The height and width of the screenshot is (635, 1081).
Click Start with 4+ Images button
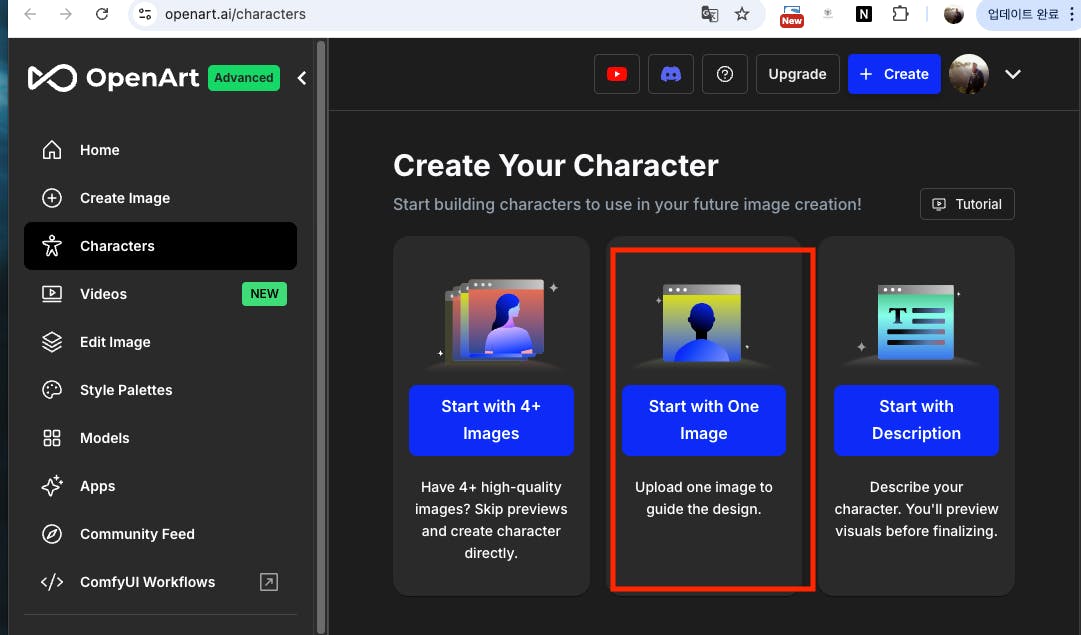coord(491,420)
